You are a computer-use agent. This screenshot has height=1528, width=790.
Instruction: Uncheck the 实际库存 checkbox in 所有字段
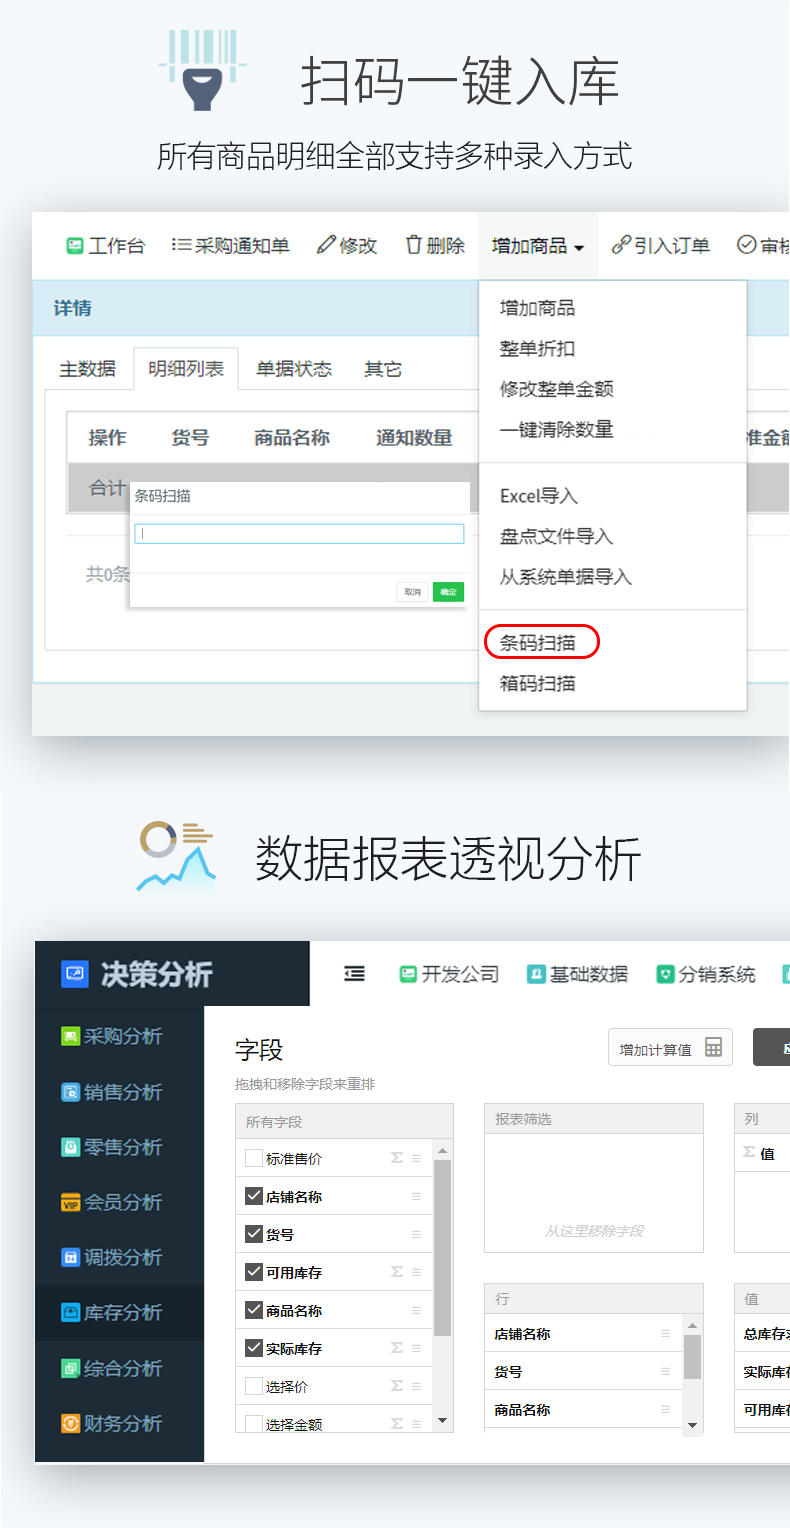tap(254, 1348)
